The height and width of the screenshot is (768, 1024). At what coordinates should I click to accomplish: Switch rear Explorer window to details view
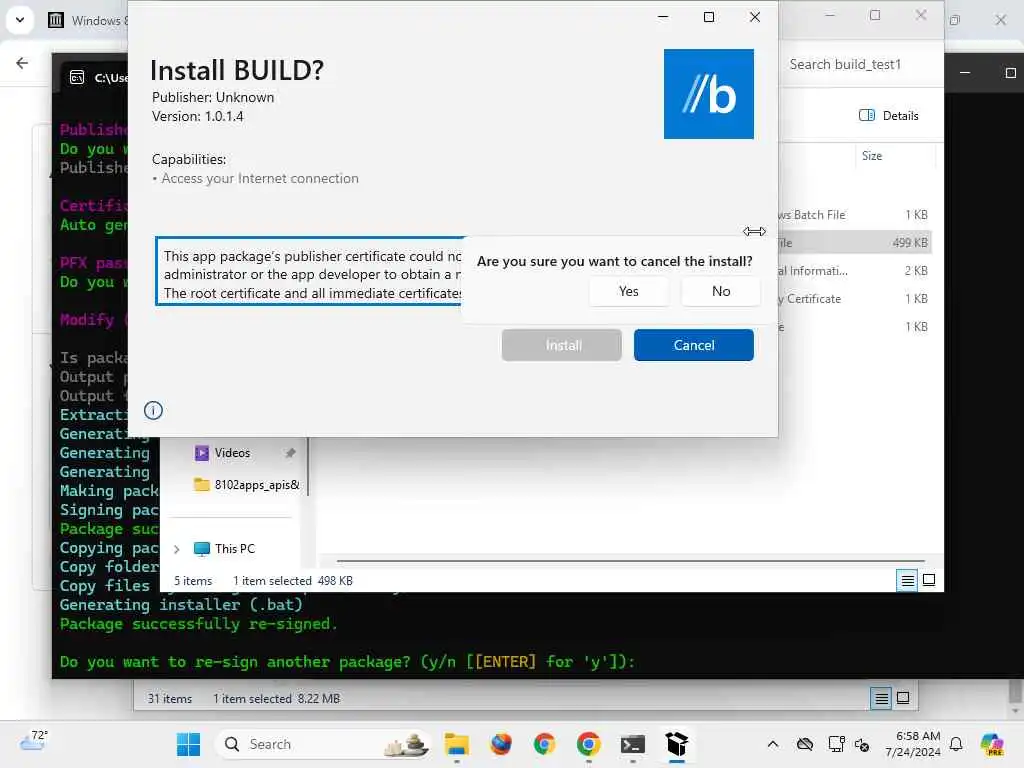coord(881,699)
